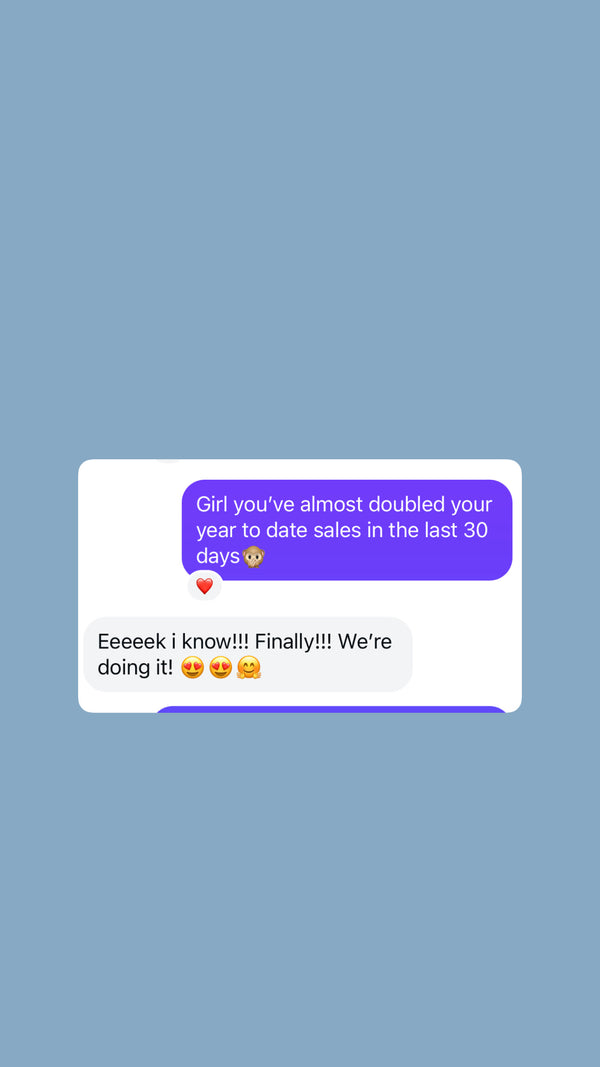The height and width of the screenshot is (1067, 600).
Task: Click the word 'days' beside the monkey emoji
Action: (x=218, y=557)
